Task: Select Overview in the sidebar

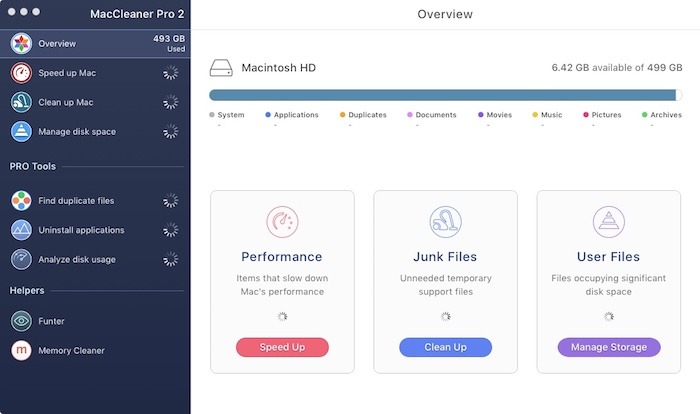Action: click(x=95, y=43)
